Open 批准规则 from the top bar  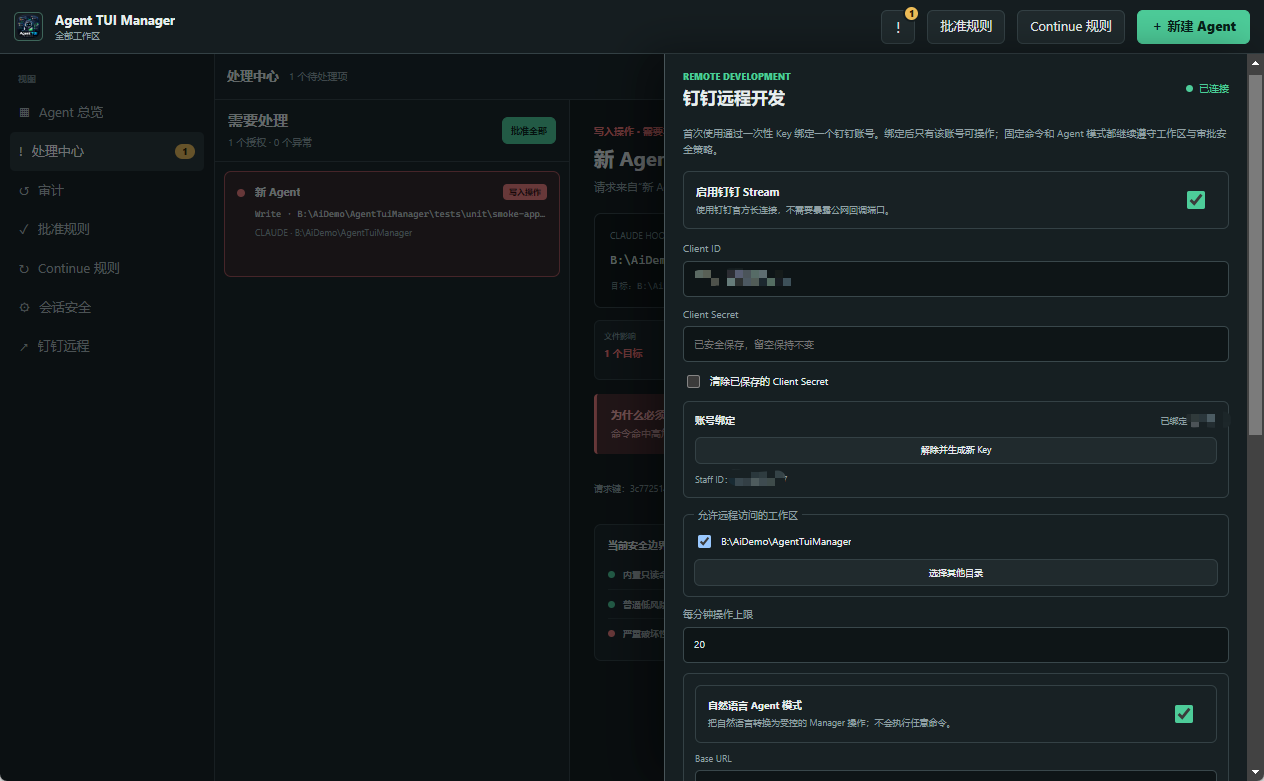[966, 27]
